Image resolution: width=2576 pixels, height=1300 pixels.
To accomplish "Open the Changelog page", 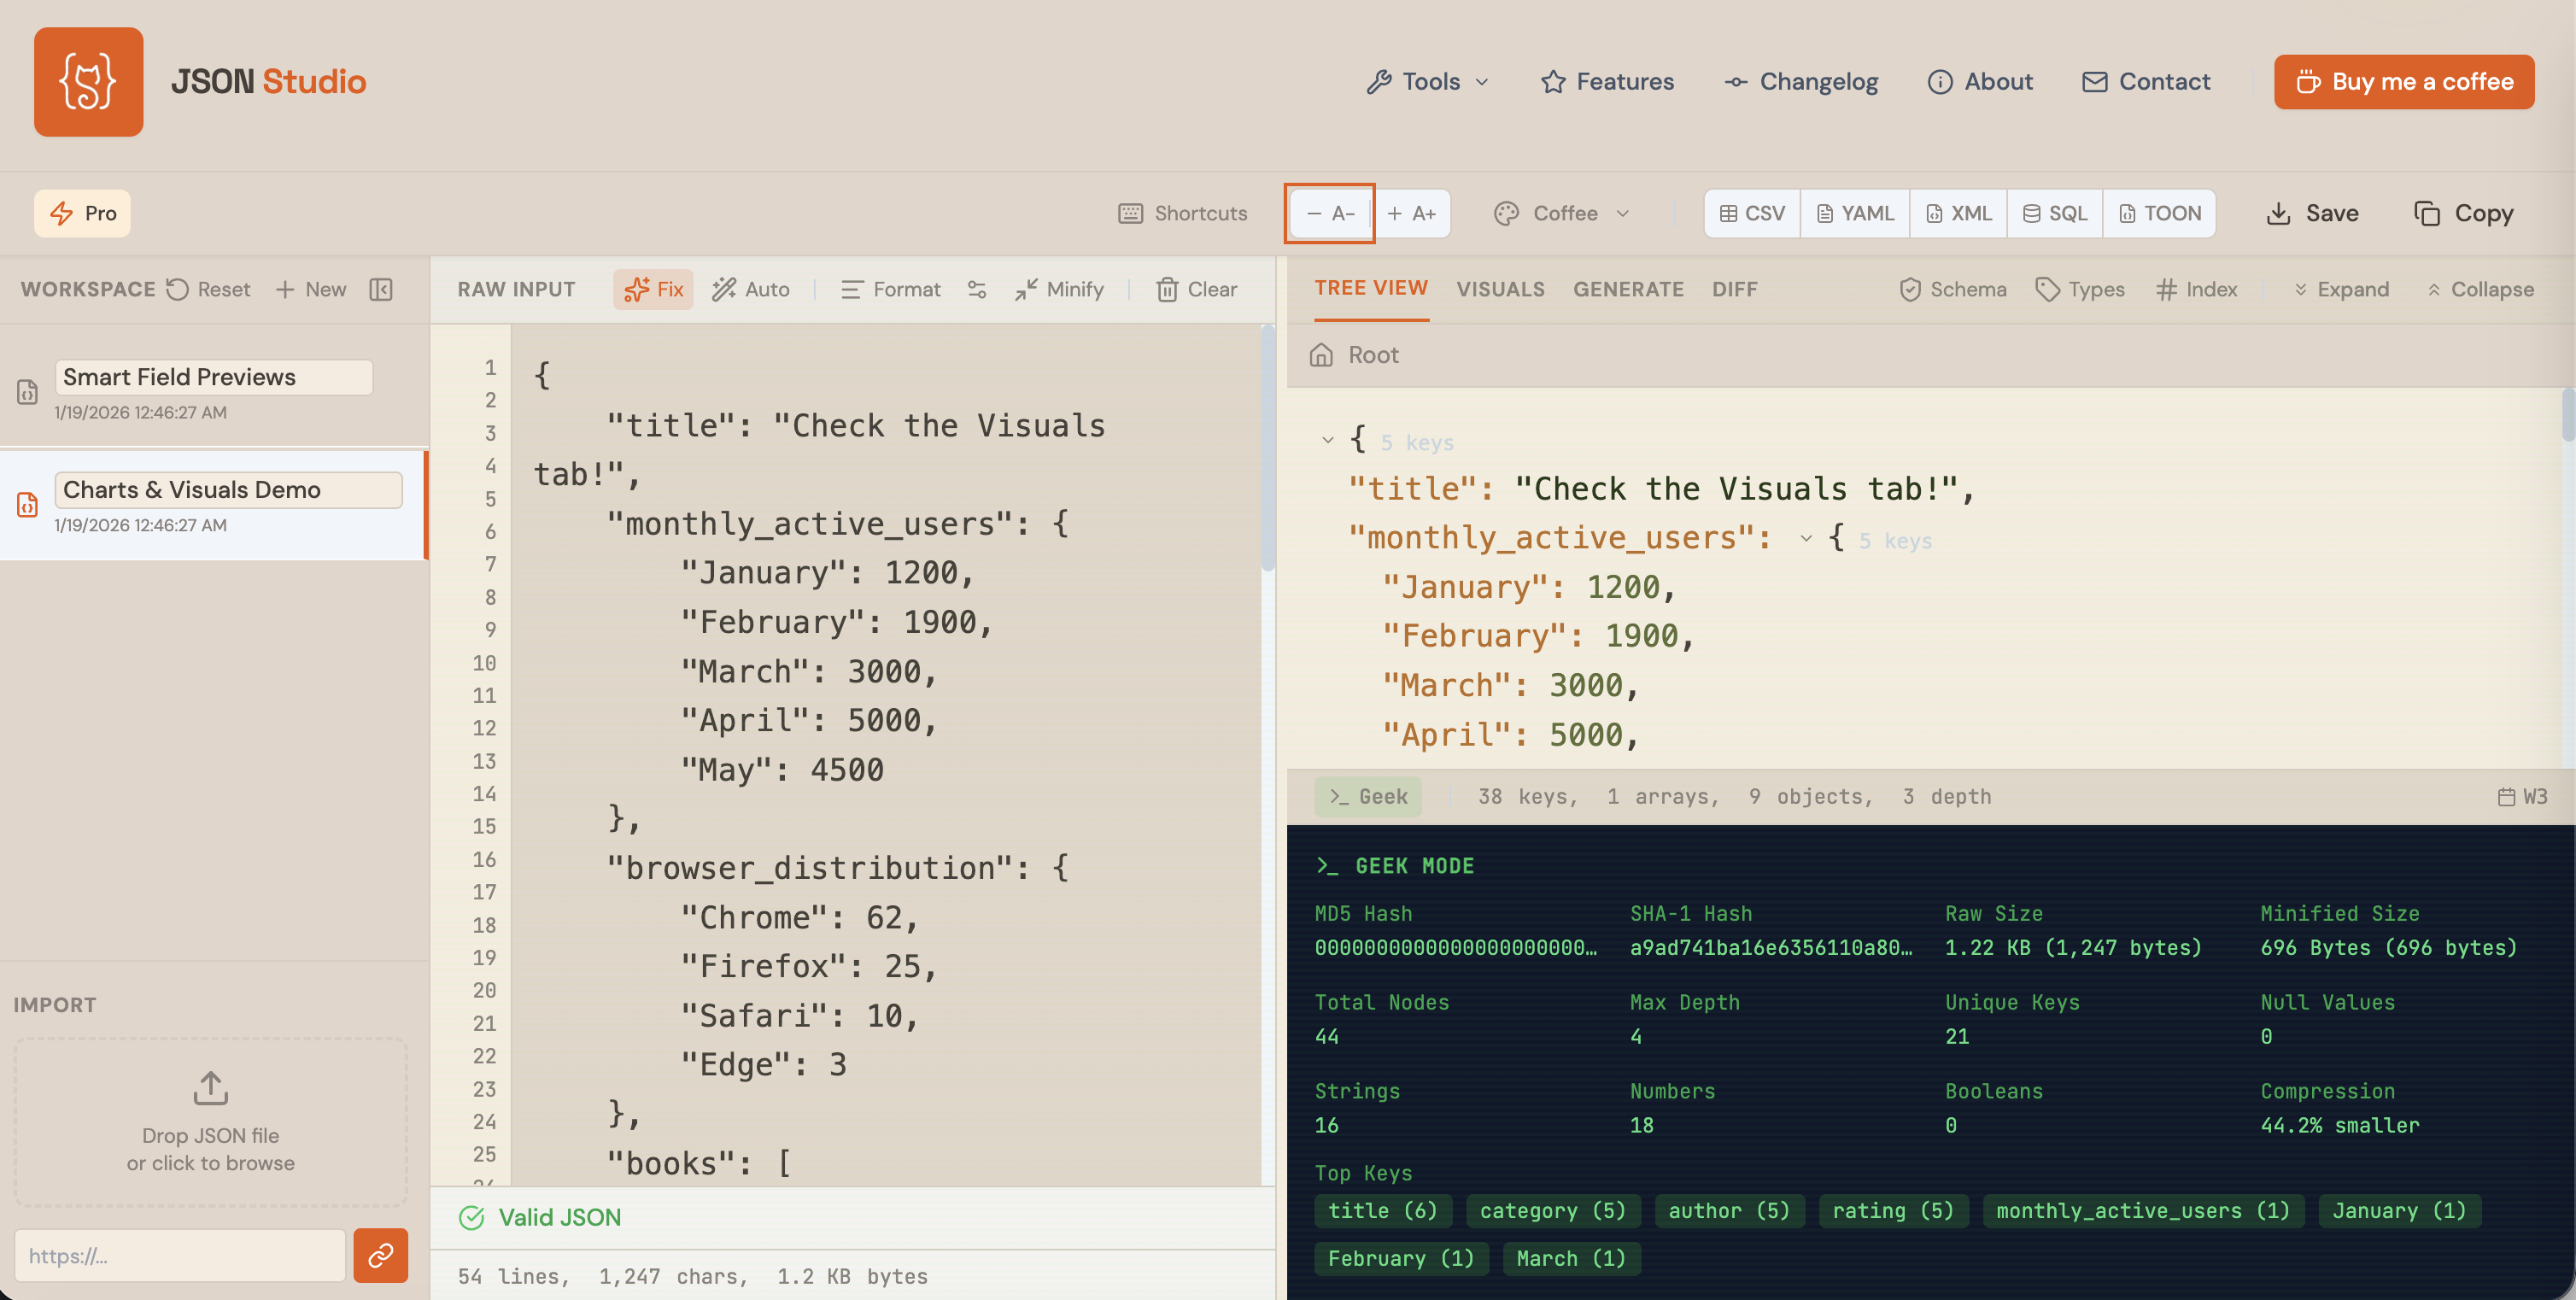I will pos(1800,82).
